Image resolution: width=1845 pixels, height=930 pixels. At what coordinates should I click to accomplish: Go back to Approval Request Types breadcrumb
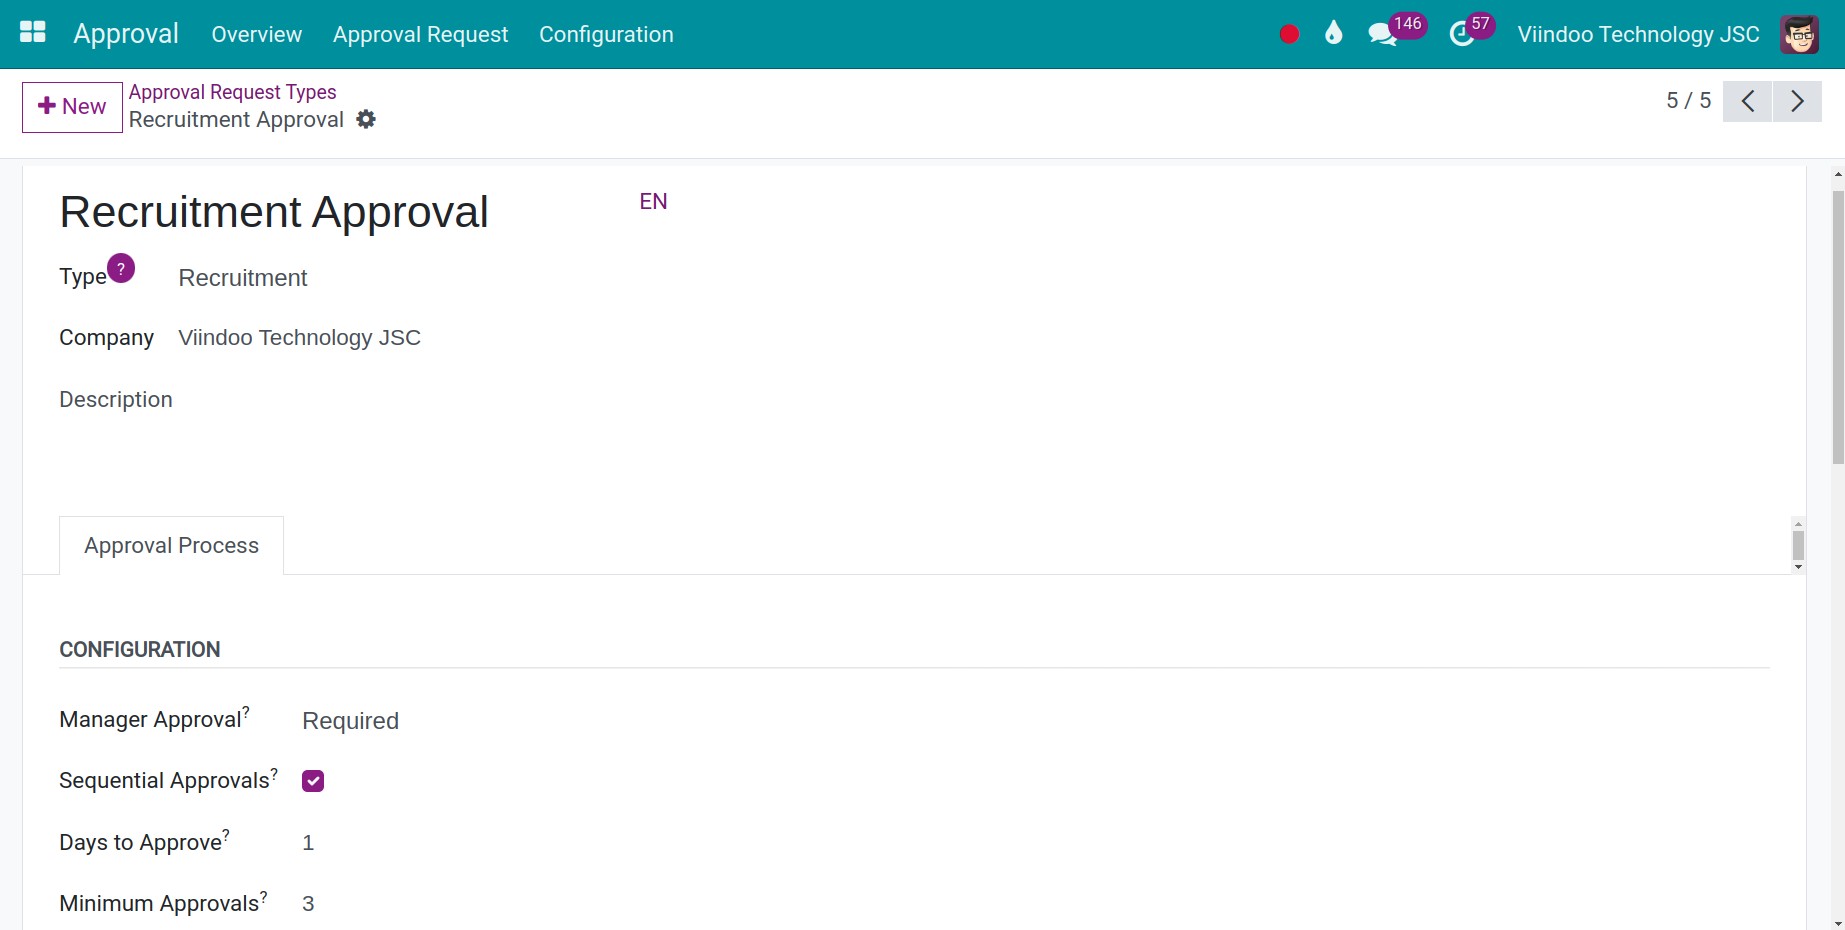tap(232, 92)
